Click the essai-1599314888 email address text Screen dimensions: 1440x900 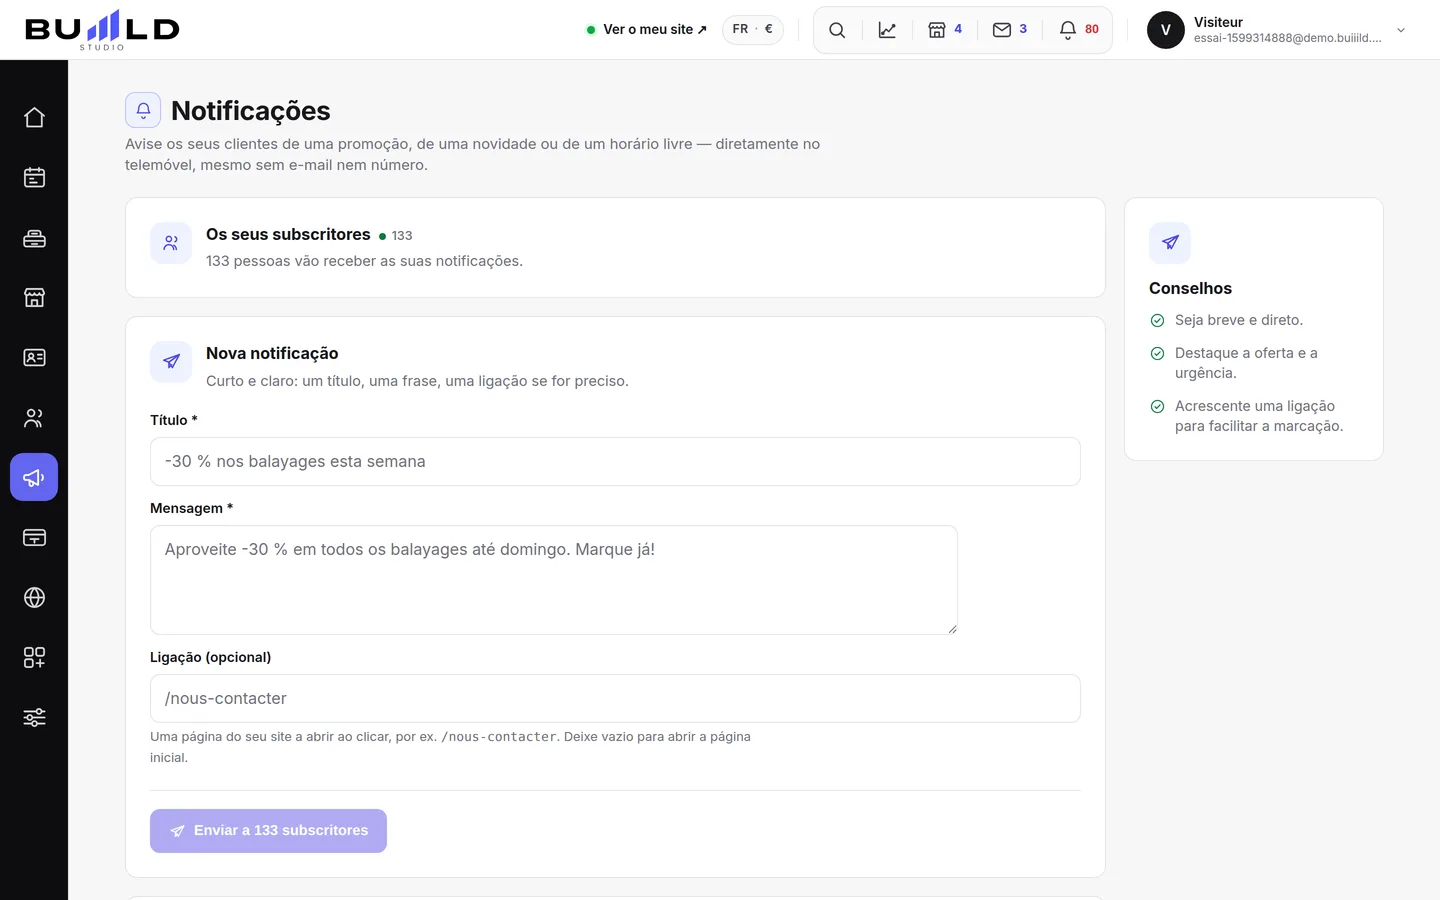[1288, 38]
